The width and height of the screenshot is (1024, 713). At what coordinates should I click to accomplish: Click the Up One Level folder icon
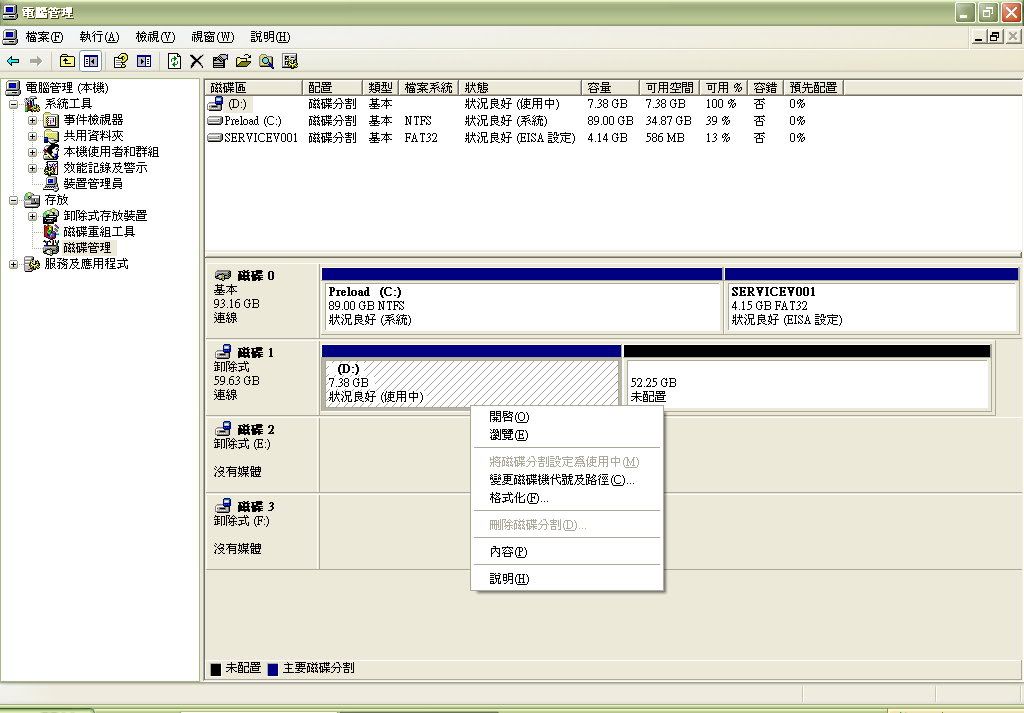click(67, 61)
